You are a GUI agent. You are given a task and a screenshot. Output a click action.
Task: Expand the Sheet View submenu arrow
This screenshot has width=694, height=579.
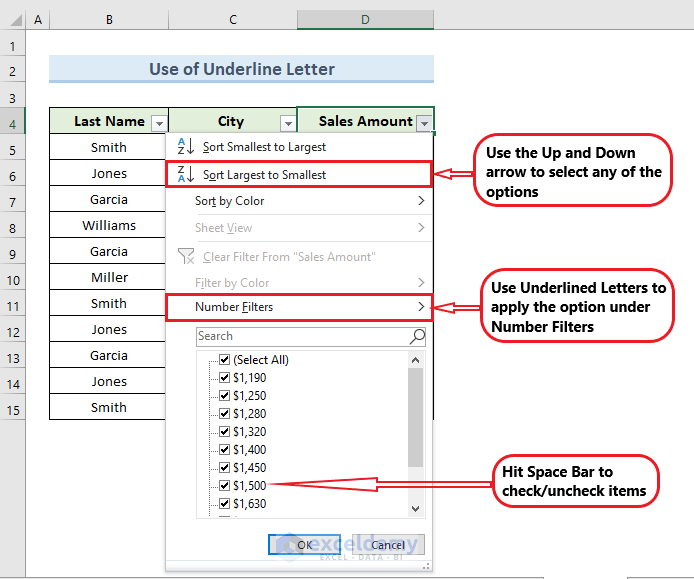(421, 228)
